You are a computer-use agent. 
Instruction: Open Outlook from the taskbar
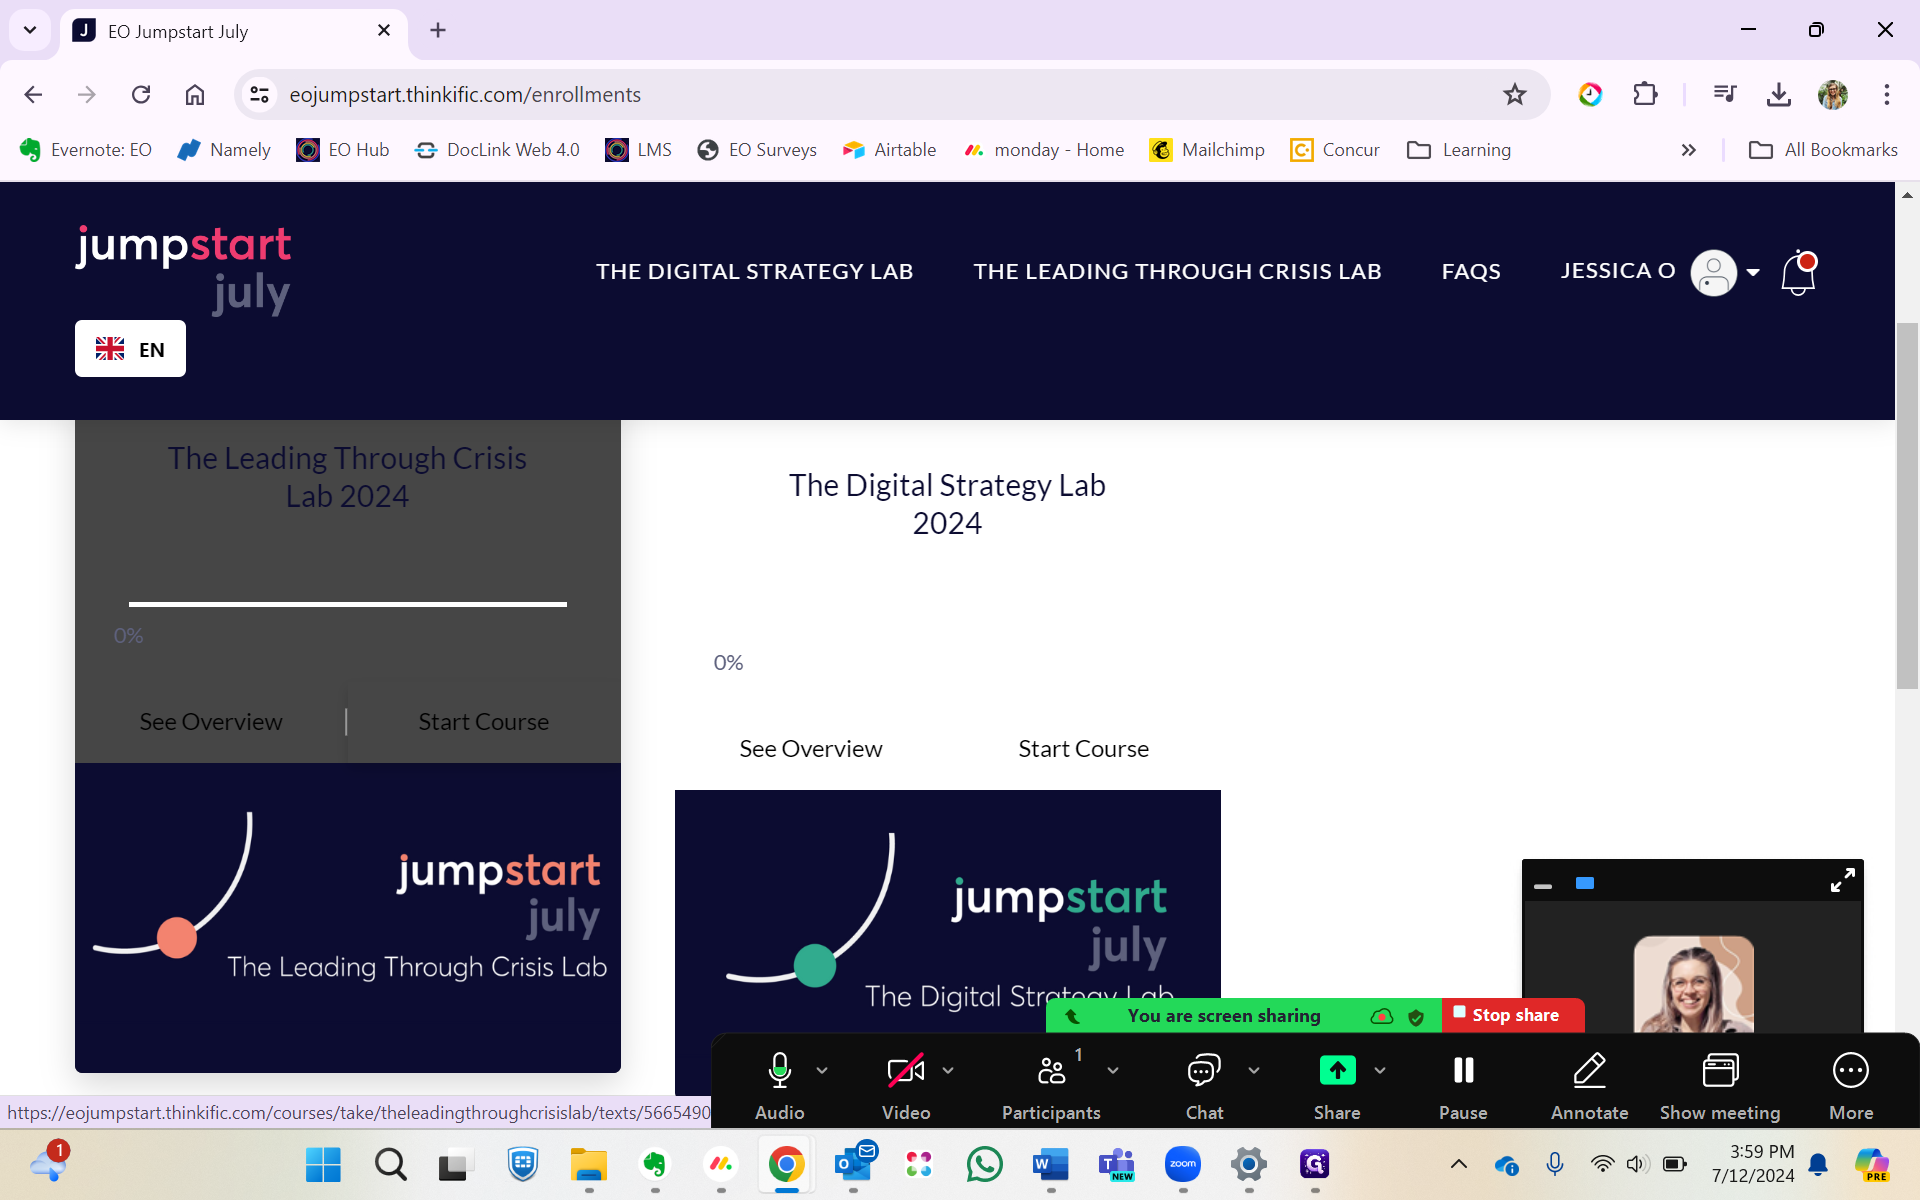coord(855,1164)
